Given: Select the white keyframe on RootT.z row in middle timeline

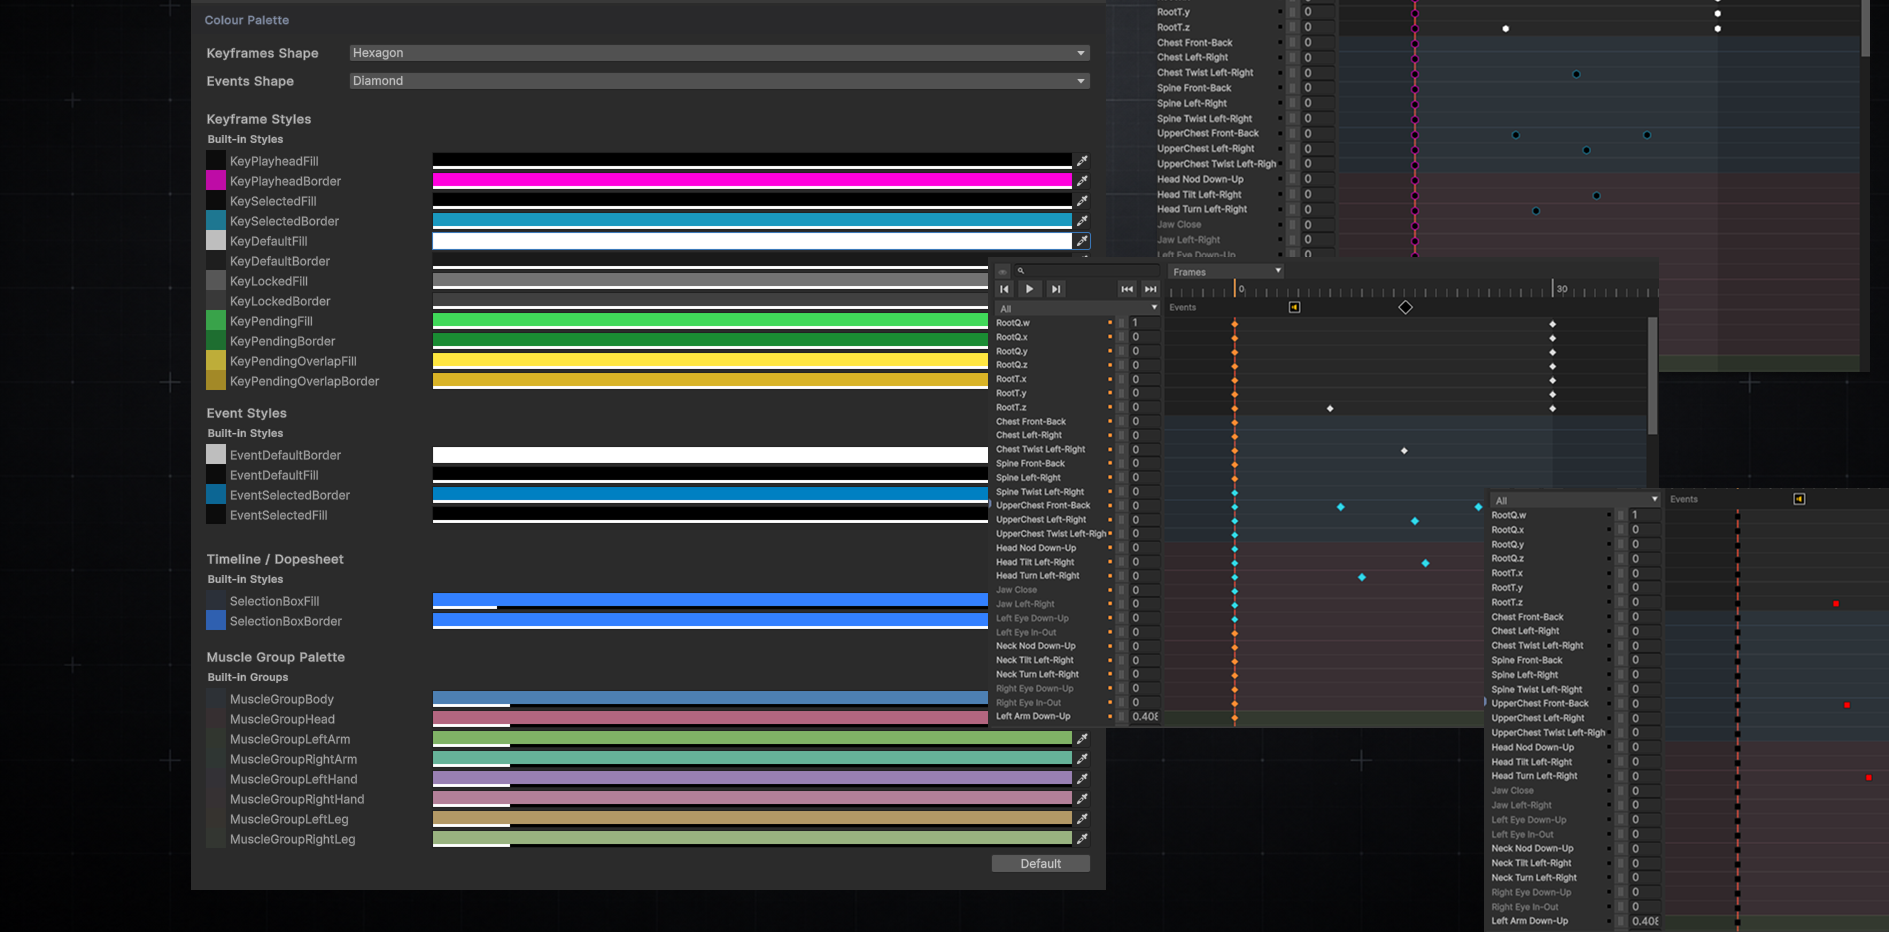Looking at the screenshot, I should [x=1330, y=408].
